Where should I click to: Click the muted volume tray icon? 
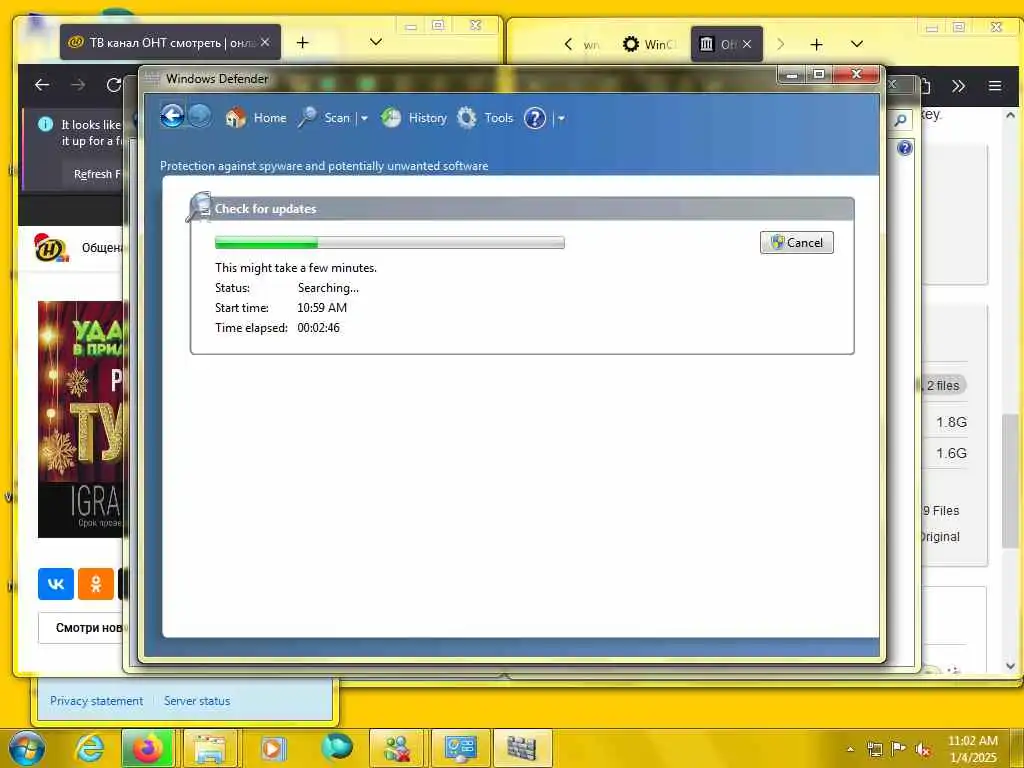pos(923,750)
